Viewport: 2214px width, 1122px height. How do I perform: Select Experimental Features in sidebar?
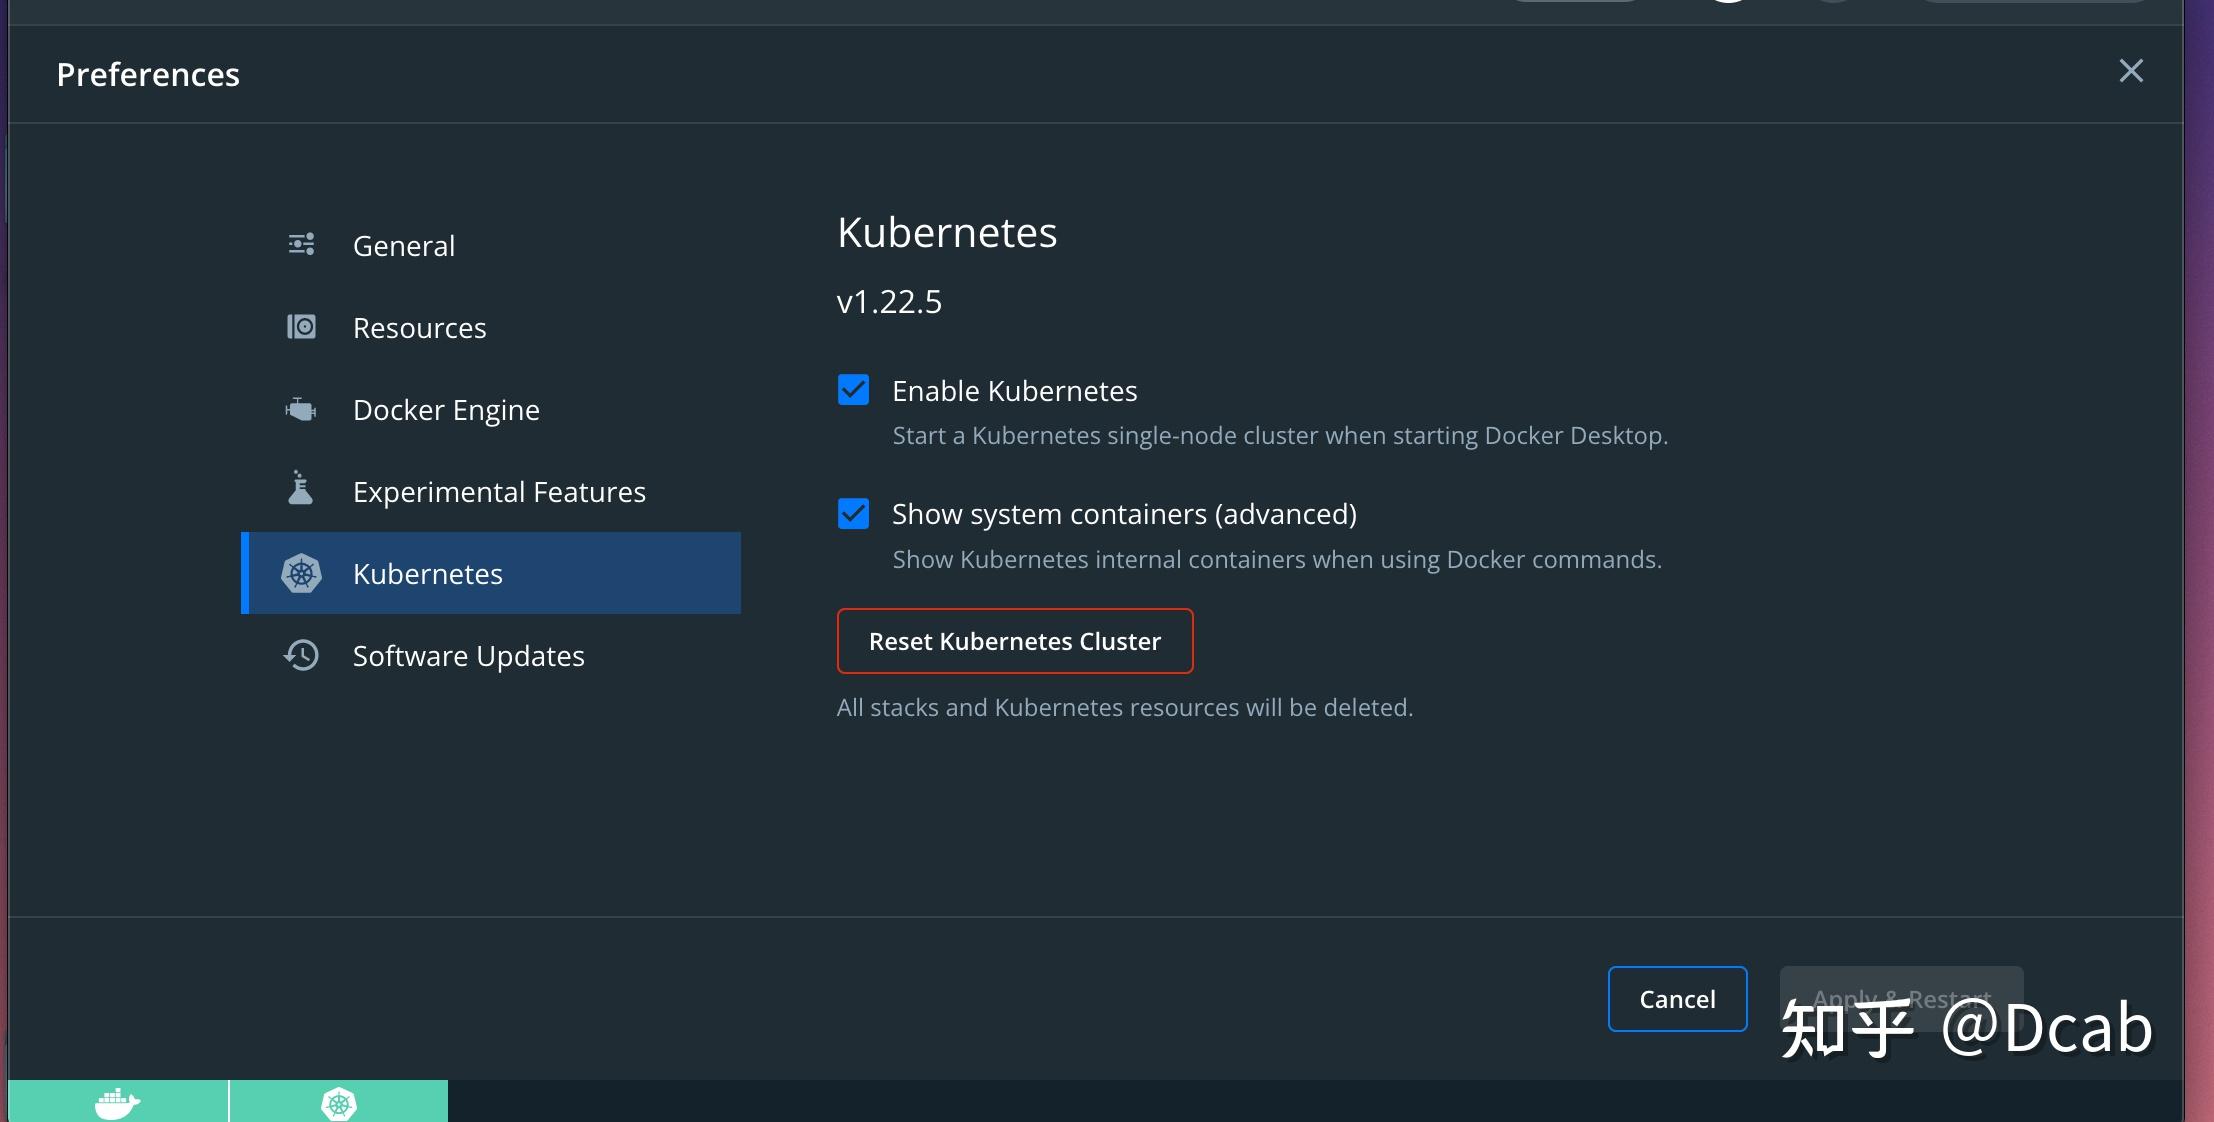click(499, 492)
